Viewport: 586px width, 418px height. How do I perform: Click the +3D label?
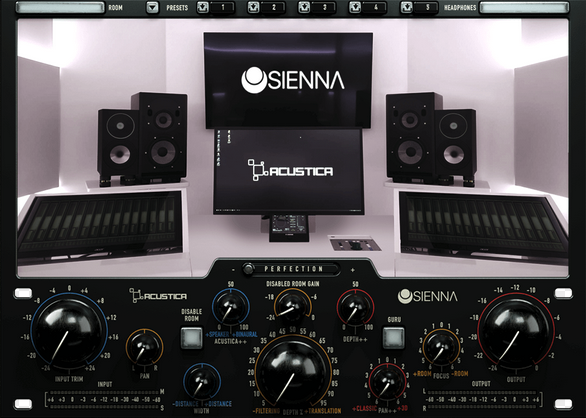pos(403,409)
